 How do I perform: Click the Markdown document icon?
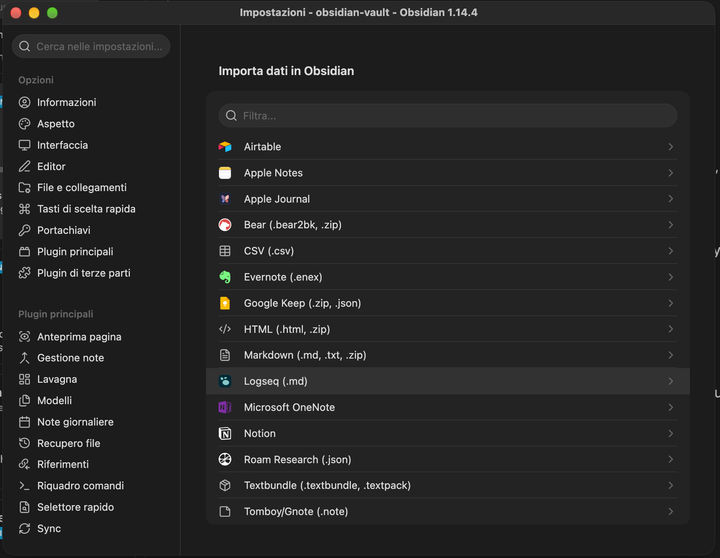click(x=225, y=355)
